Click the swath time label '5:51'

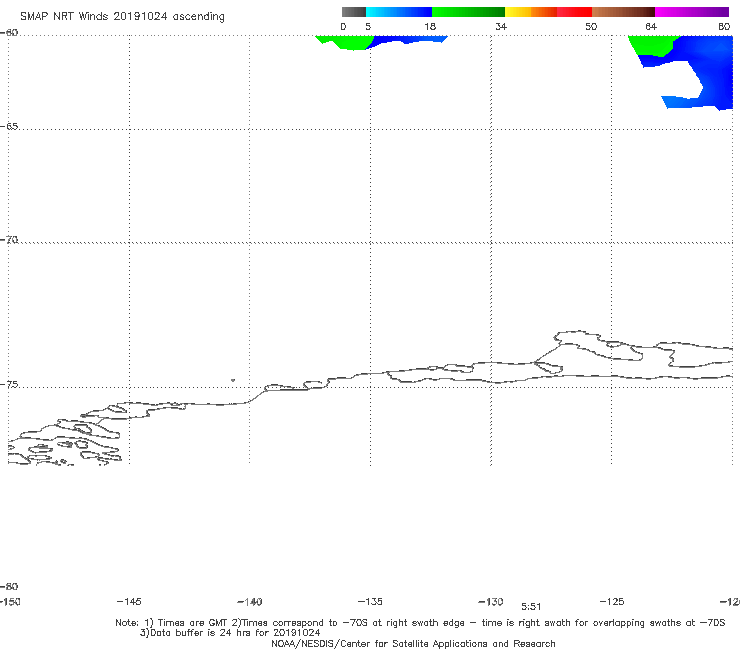531,607
